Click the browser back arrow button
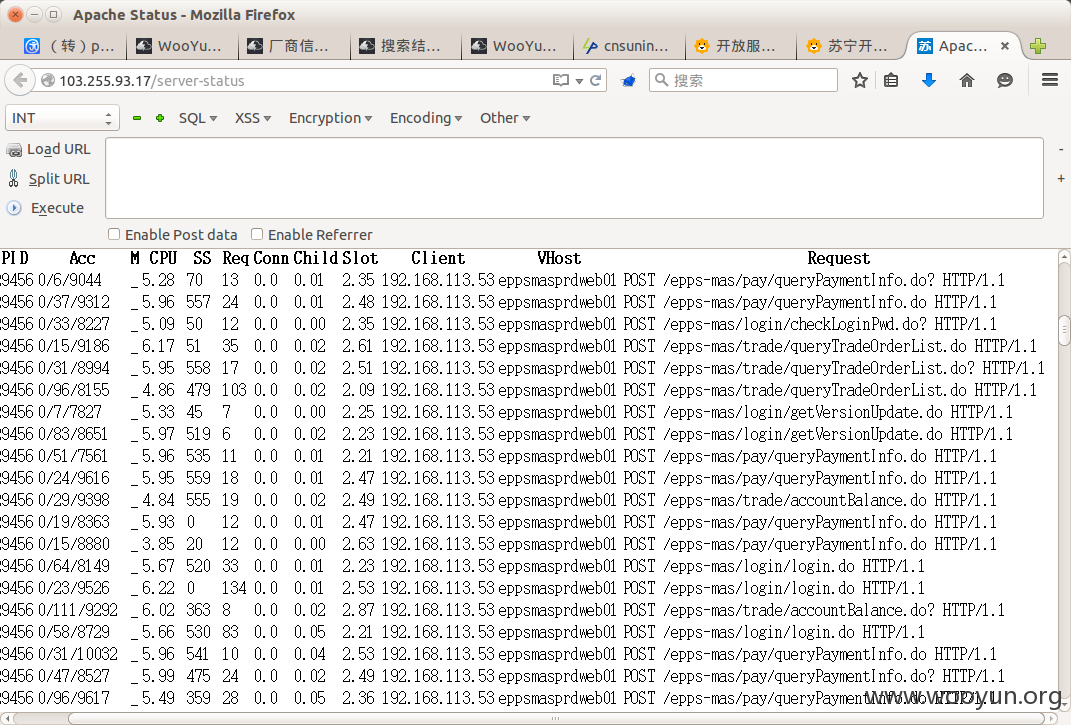 (x=20, y=81)
